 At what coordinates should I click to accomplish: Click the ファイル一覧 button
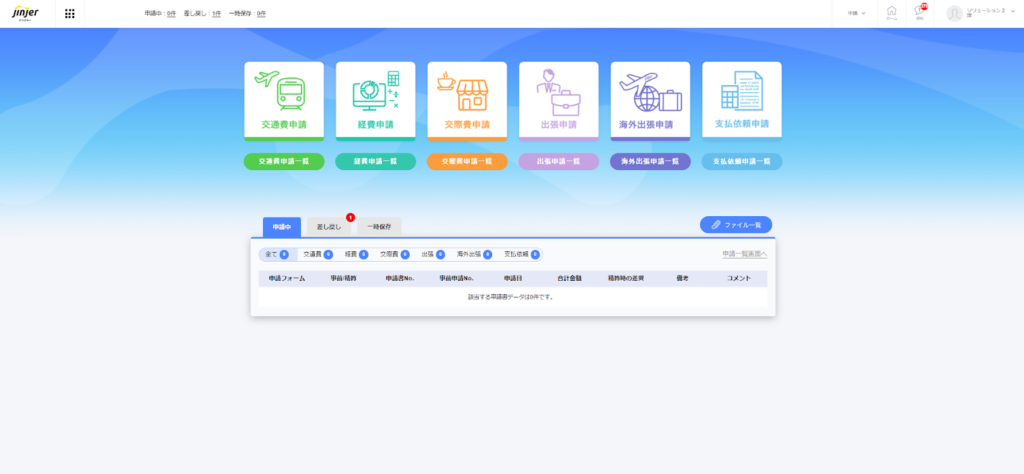(736, 226)
